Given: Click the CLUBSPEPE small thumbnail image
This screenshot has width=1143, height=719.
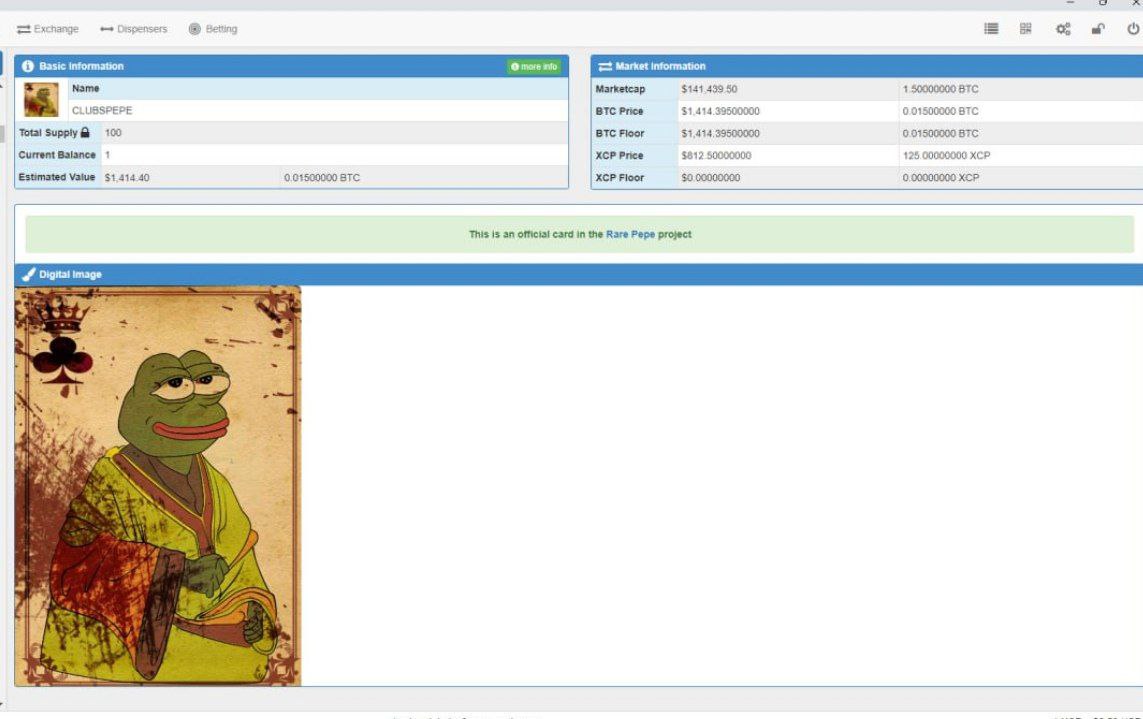Looking at the screenshot, I should click(41, 99).
